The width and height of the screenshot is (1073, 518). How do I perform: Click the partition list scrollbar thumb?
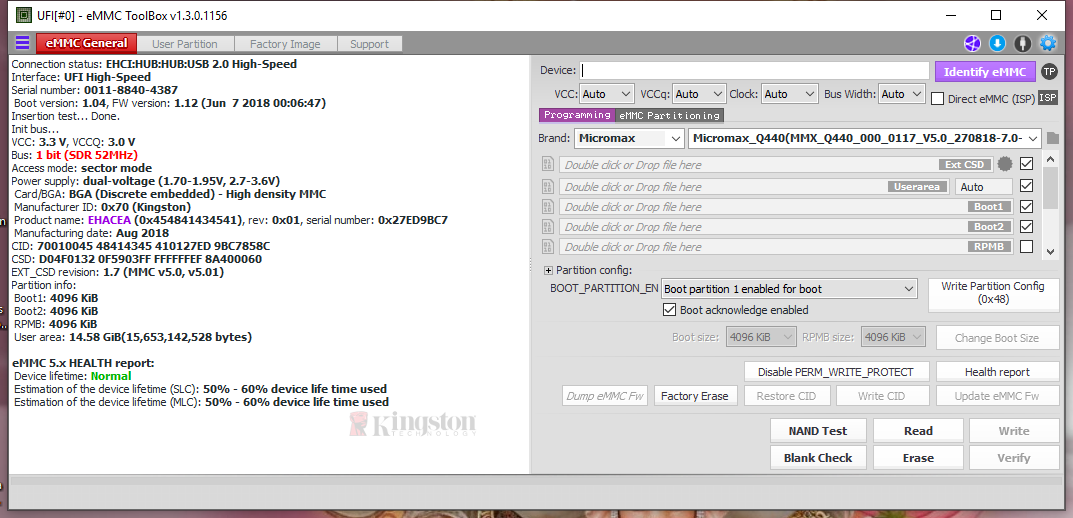tap(1050, 187)
